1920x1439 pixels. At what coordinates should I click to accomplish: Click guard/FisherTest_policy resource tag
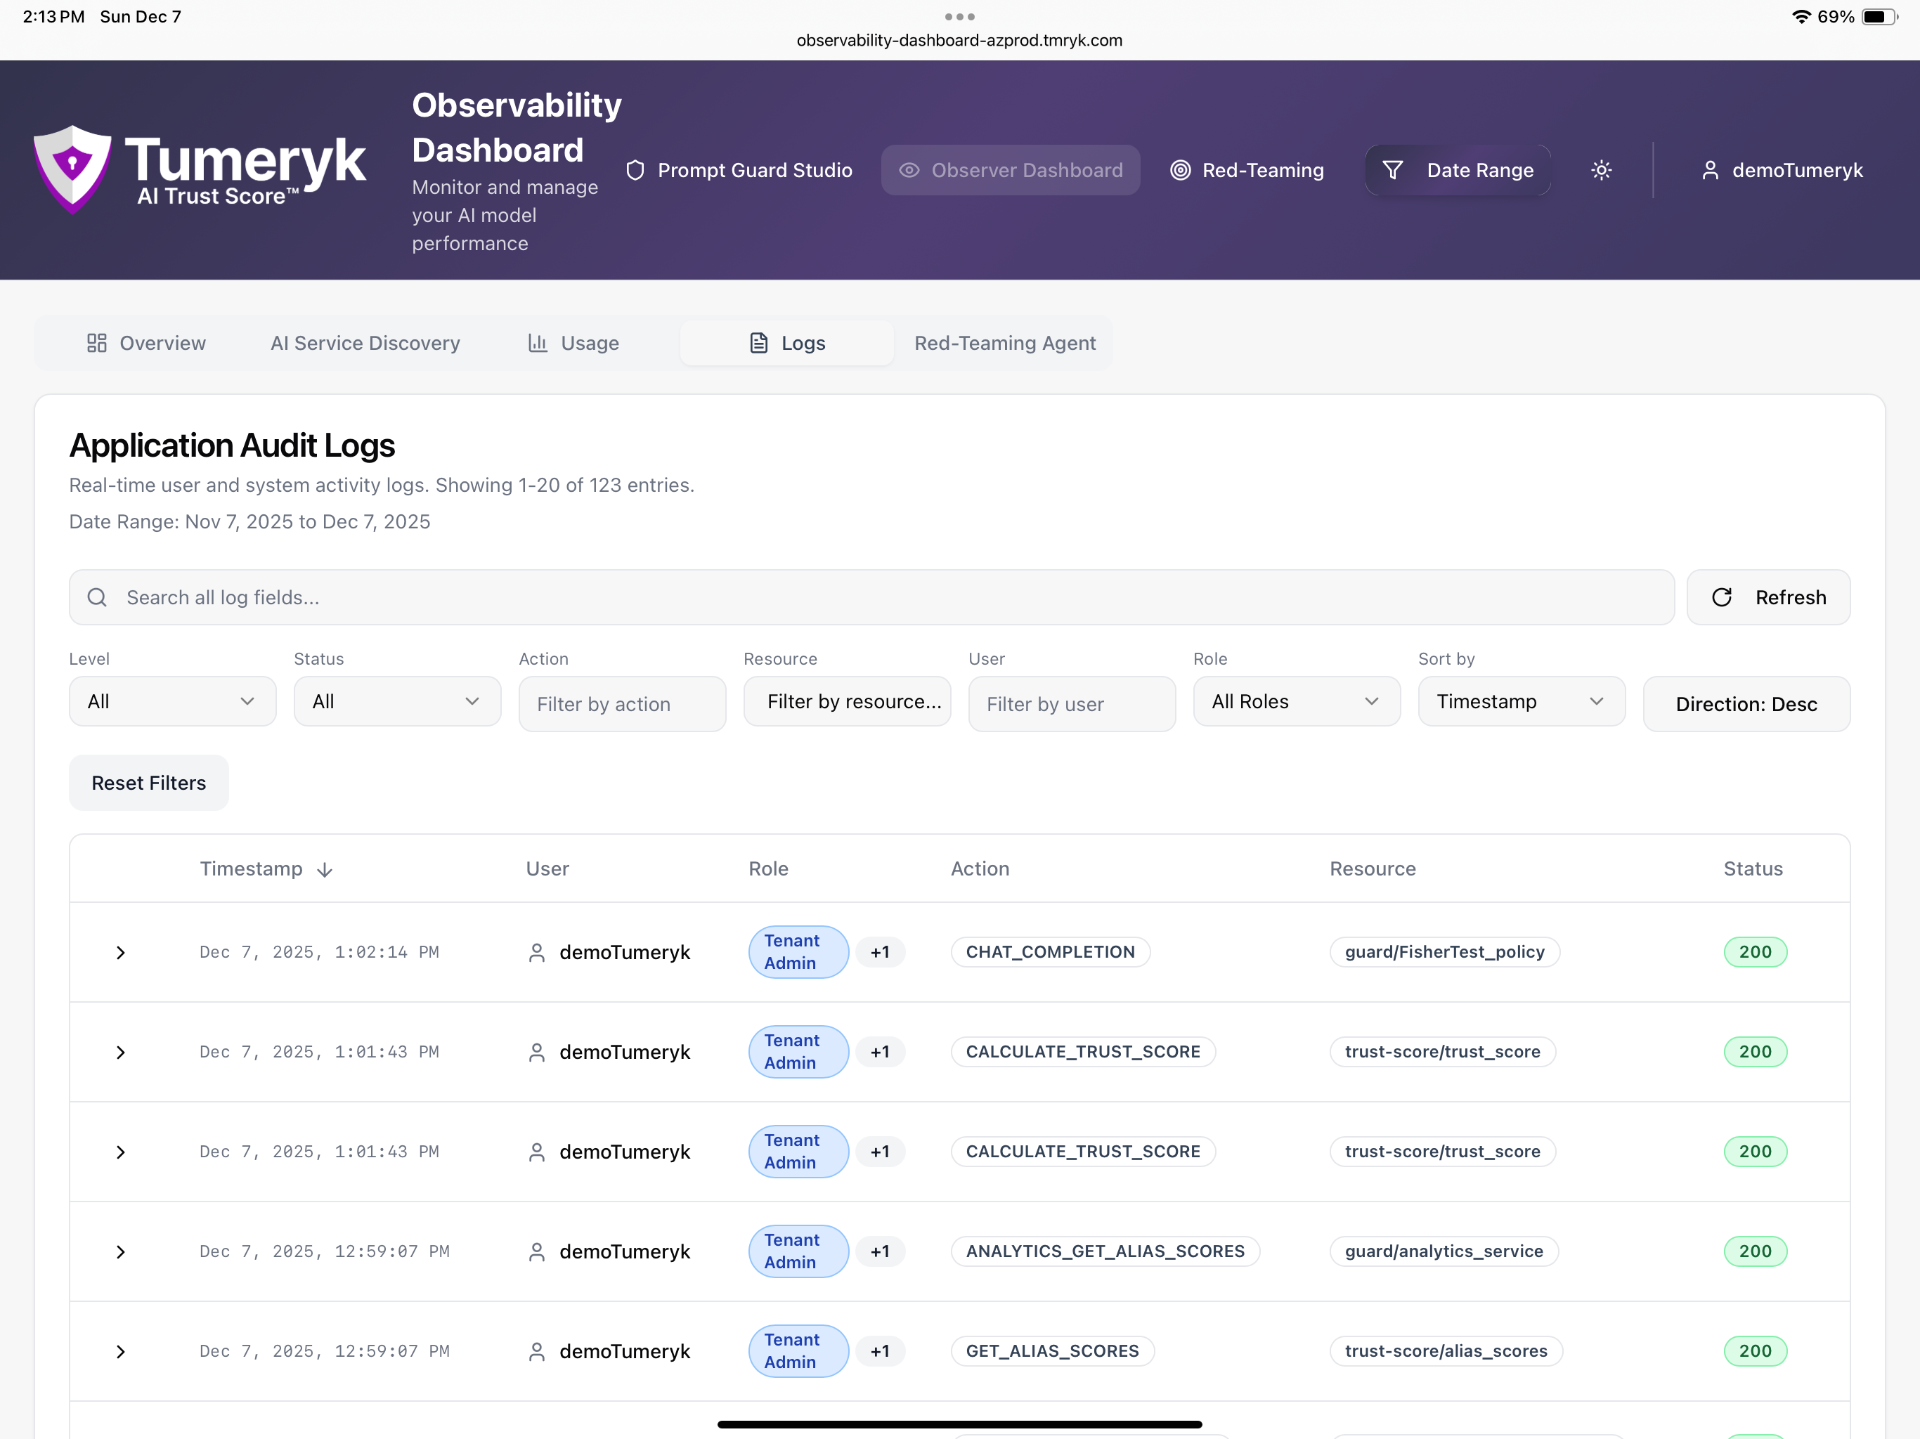(1444, 952)
